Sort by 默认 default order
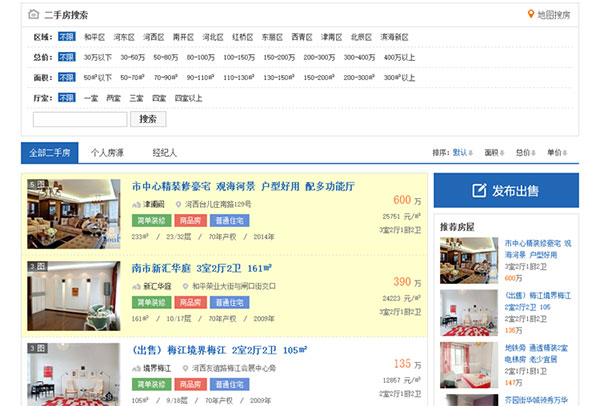This screenshot has height=406, width=600. tap(463, 153)
